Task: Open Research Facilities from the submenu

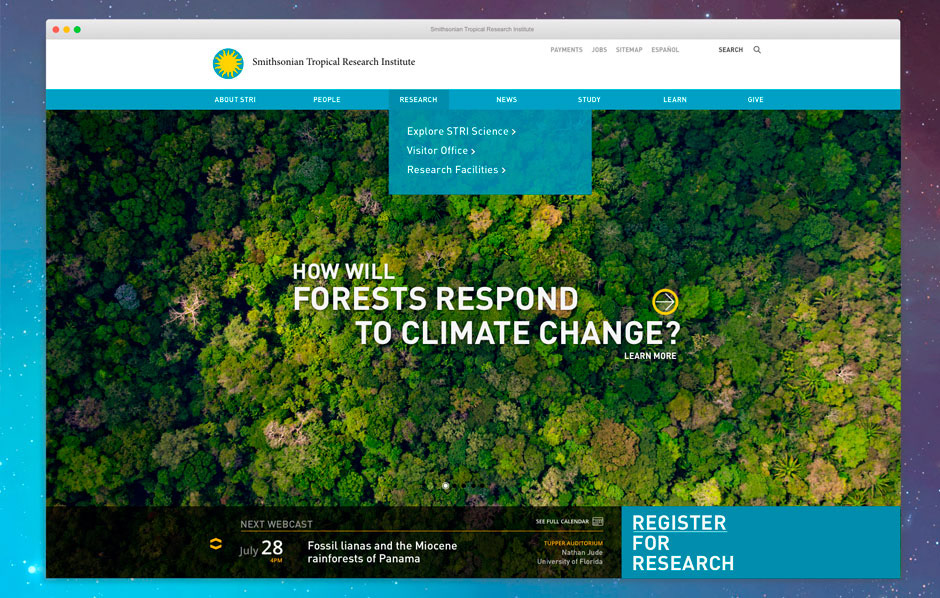Action: coord(456,170)
